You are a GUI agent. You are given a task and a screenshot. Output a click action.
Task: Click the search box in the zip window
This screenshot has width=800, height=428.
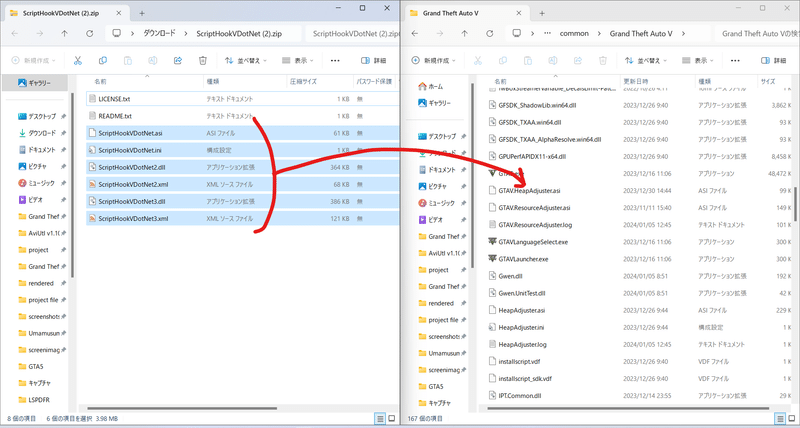point(352,34)
